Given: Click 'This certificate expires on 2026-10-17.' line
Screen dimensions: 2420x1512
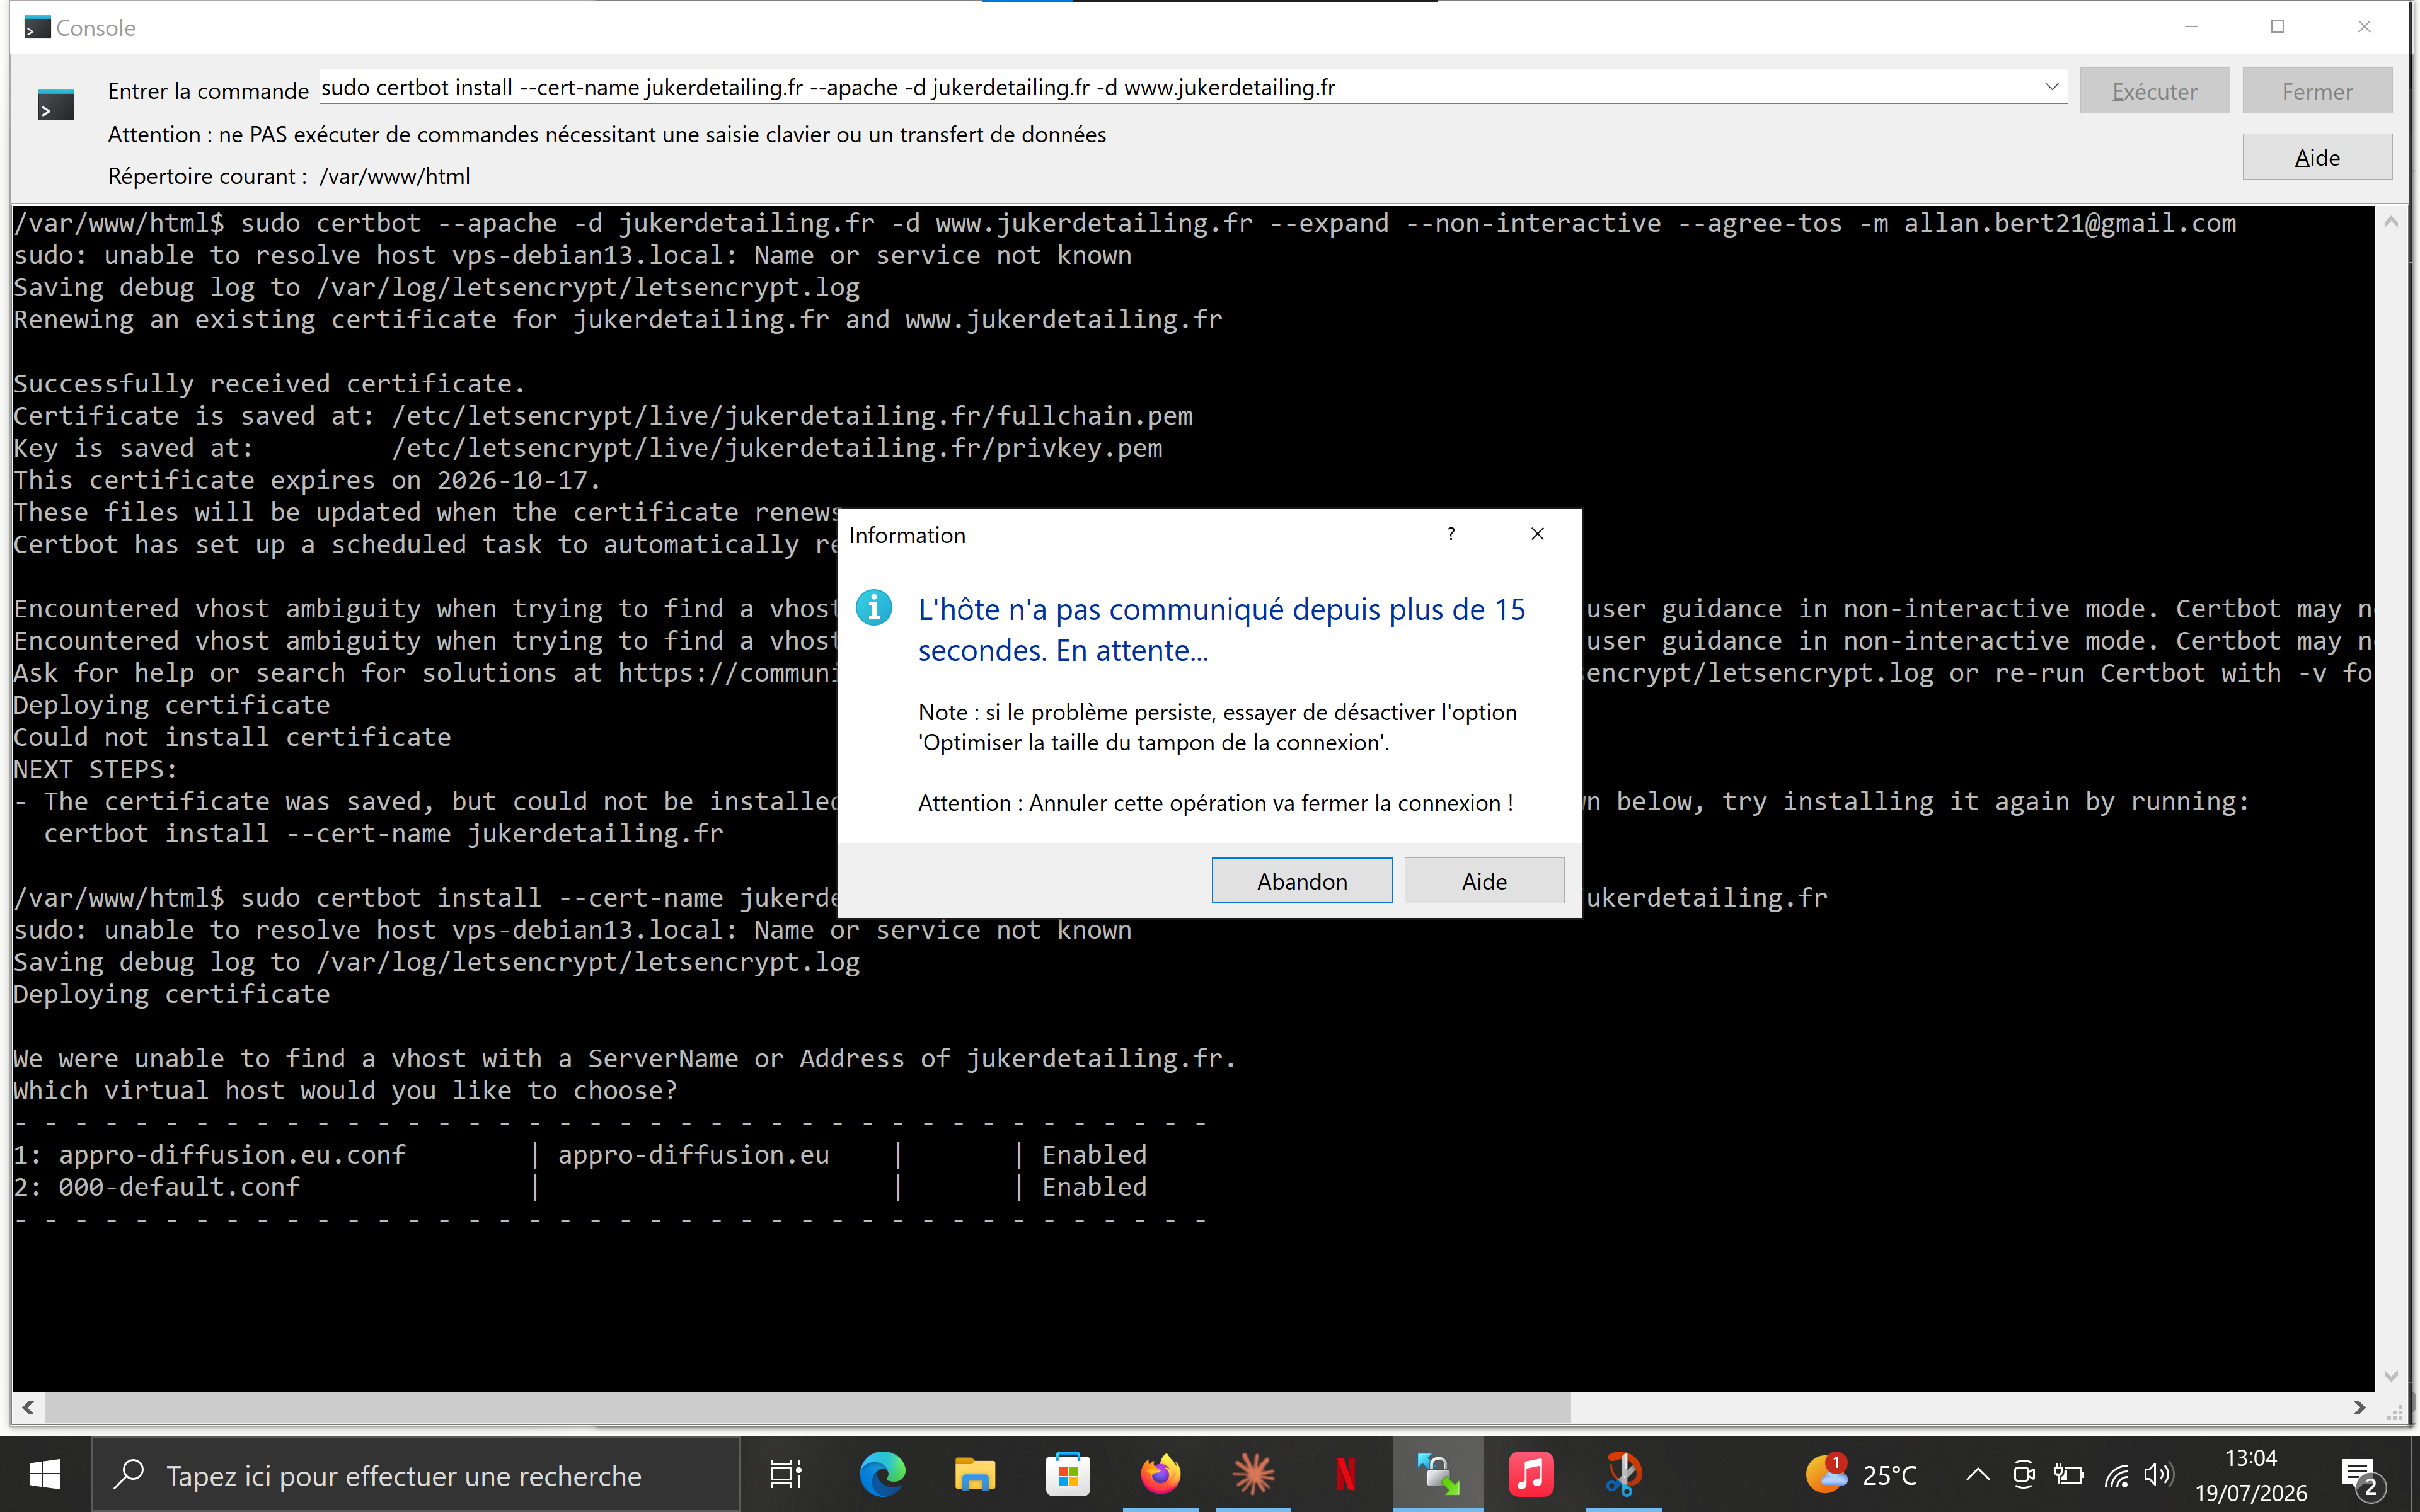Looking at the screenshot, I should 307,480.
